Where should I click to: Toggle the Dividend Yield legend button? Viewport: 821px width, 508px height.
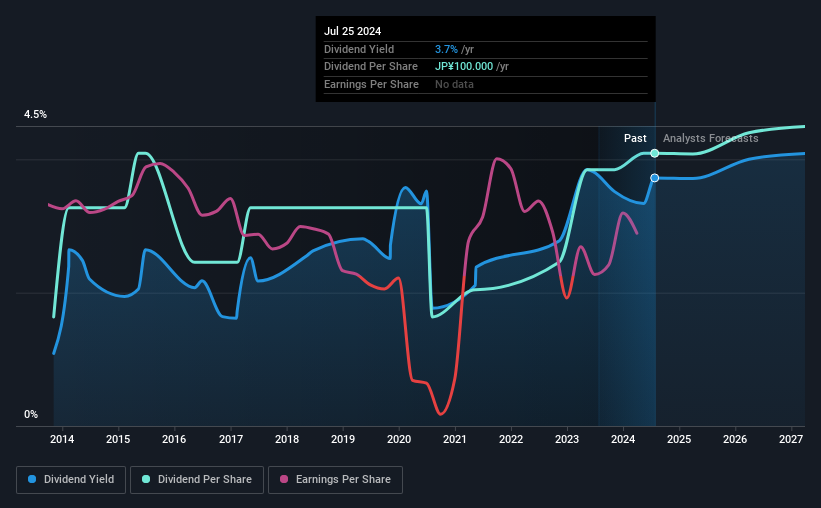71,480
